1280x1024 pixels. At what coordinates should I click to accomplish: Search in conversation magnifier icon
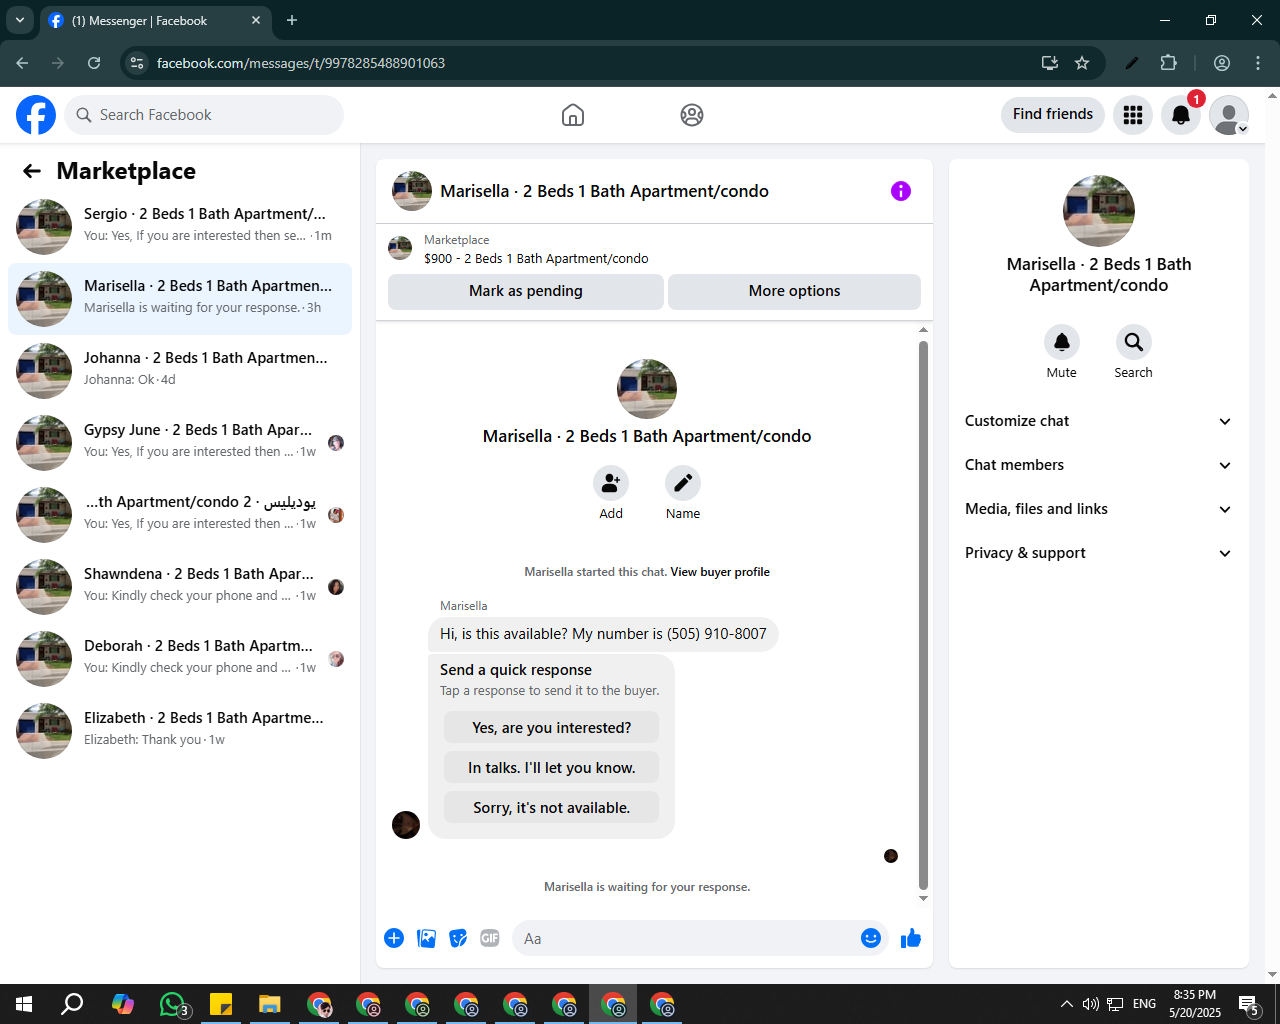coord(1134,342)
